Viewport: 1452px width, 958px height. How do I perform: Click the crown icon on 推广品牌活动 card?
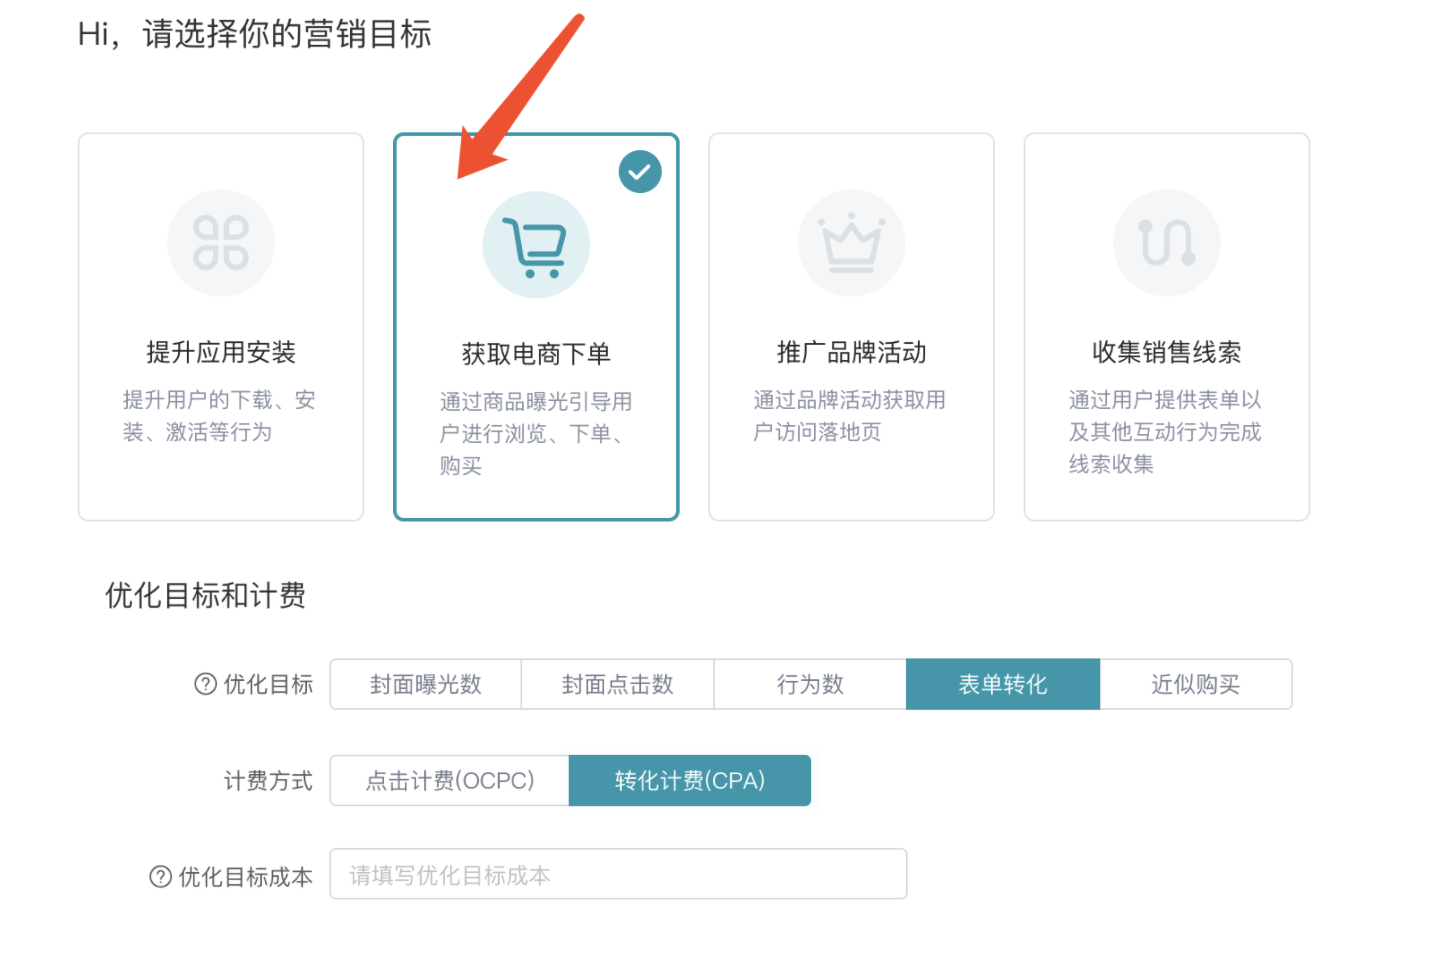[851, 243]
